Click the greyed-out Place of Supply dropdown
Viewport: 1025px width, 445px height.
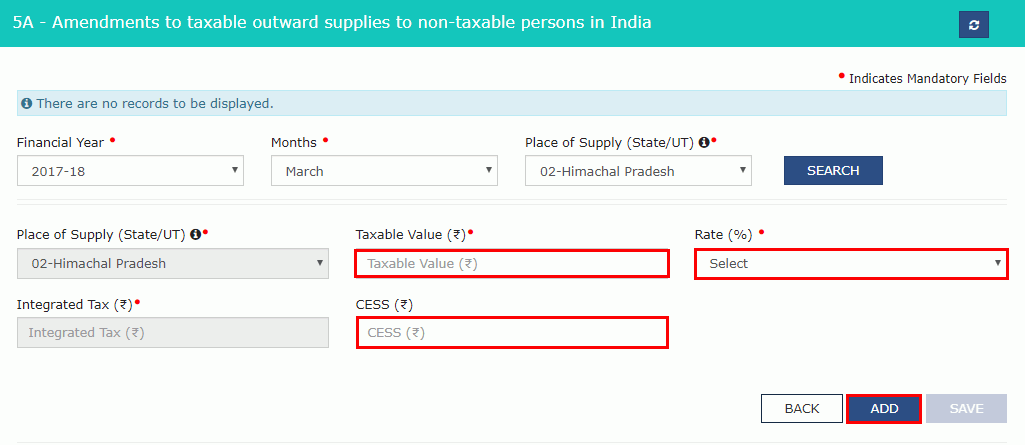point(172,264)
